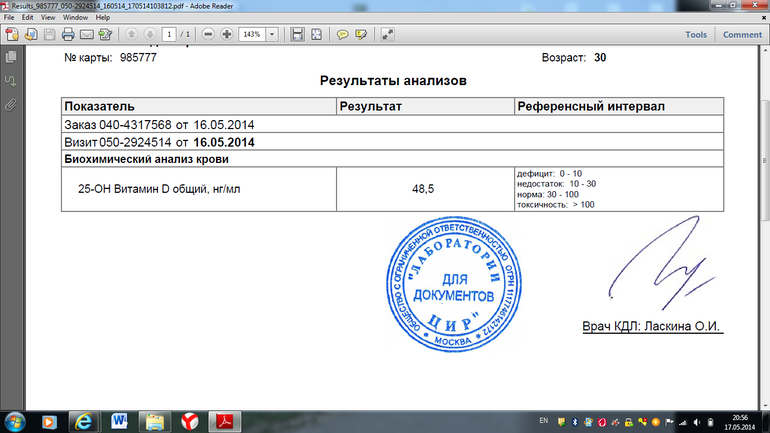This screenshot has height=433, width=770.
Task: Open the signatures sidebar panel
Action: pos(11,81)
